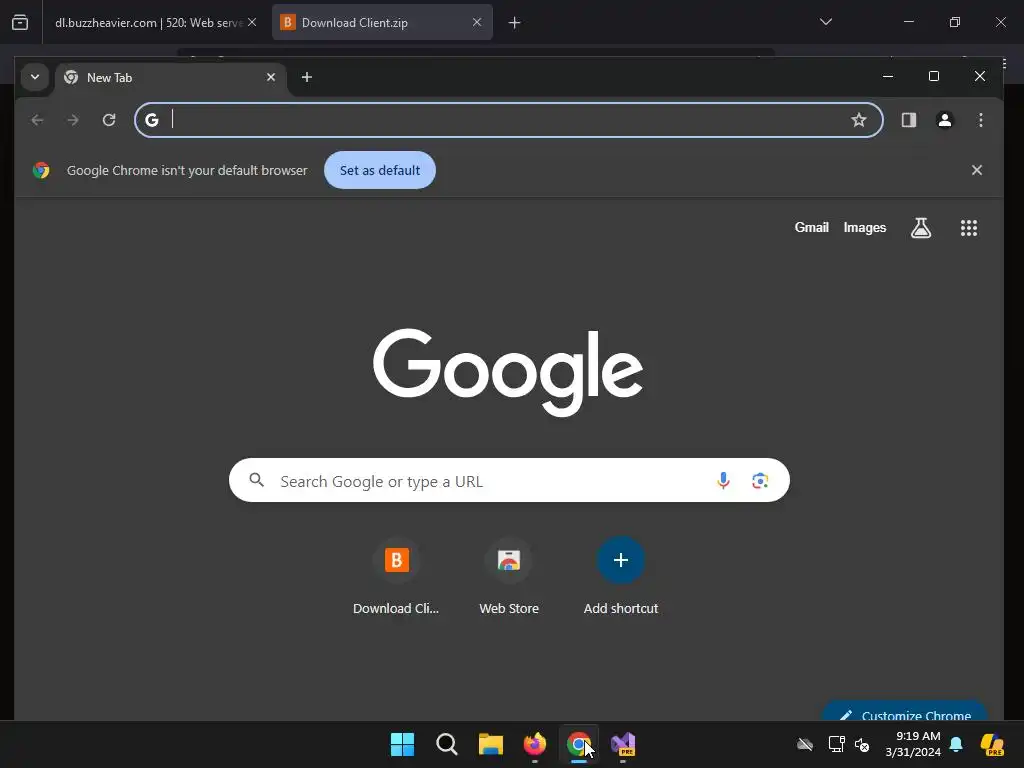Open the Gmail link
This screenshot has width=1024, height=768.
pos(812,227)
